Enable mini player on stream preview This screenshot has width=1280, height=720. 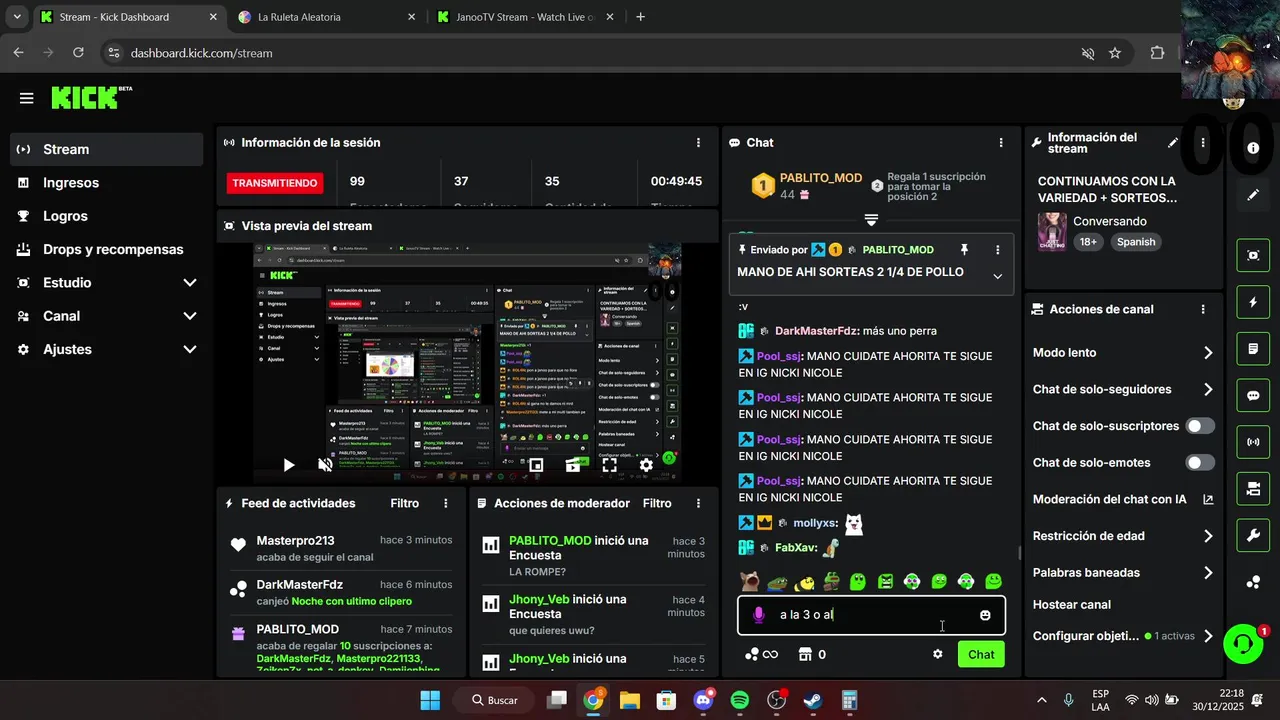pyautogui.click(x=536, y=465)
